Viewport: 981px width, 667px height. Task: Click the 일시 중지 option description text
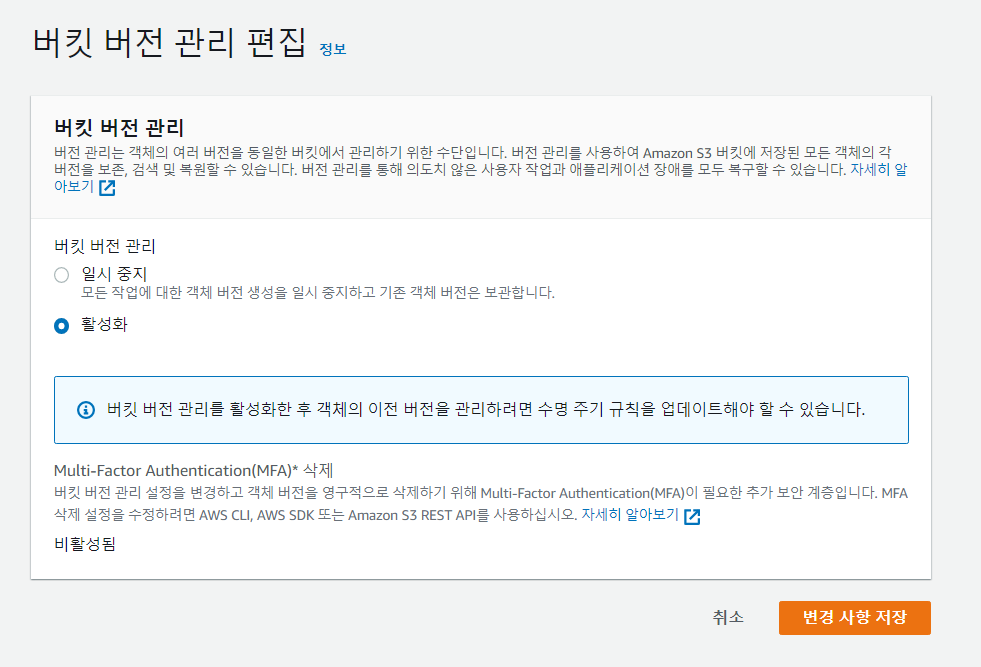pos(318,292)
